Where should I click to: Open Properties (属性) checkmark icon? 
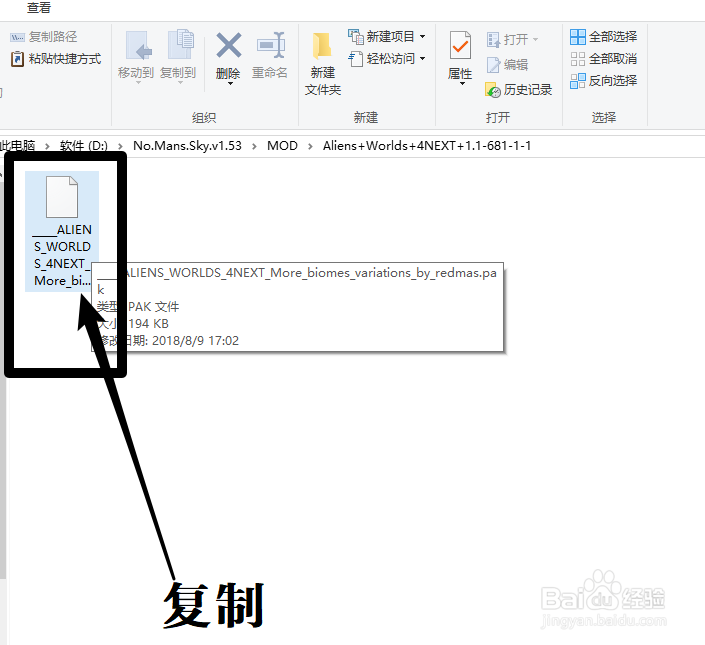[x=460, y=45]
